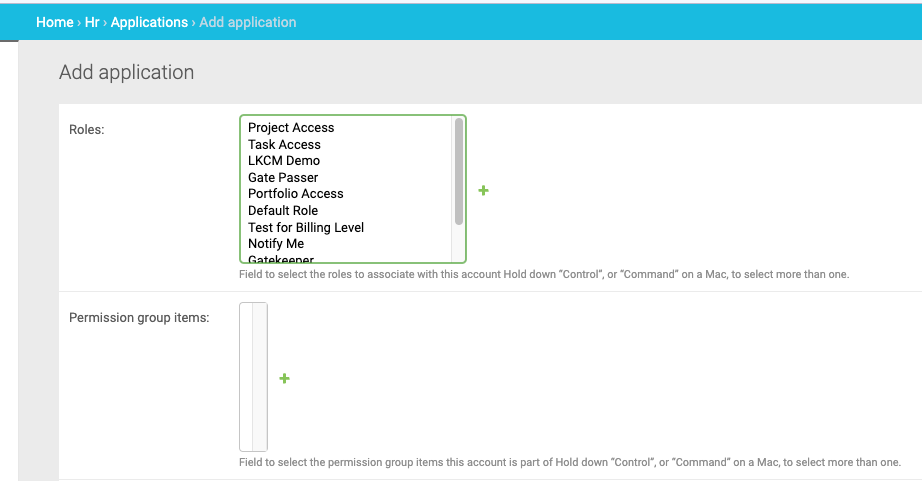Click the Add application heading

click(x=126, y=72)
